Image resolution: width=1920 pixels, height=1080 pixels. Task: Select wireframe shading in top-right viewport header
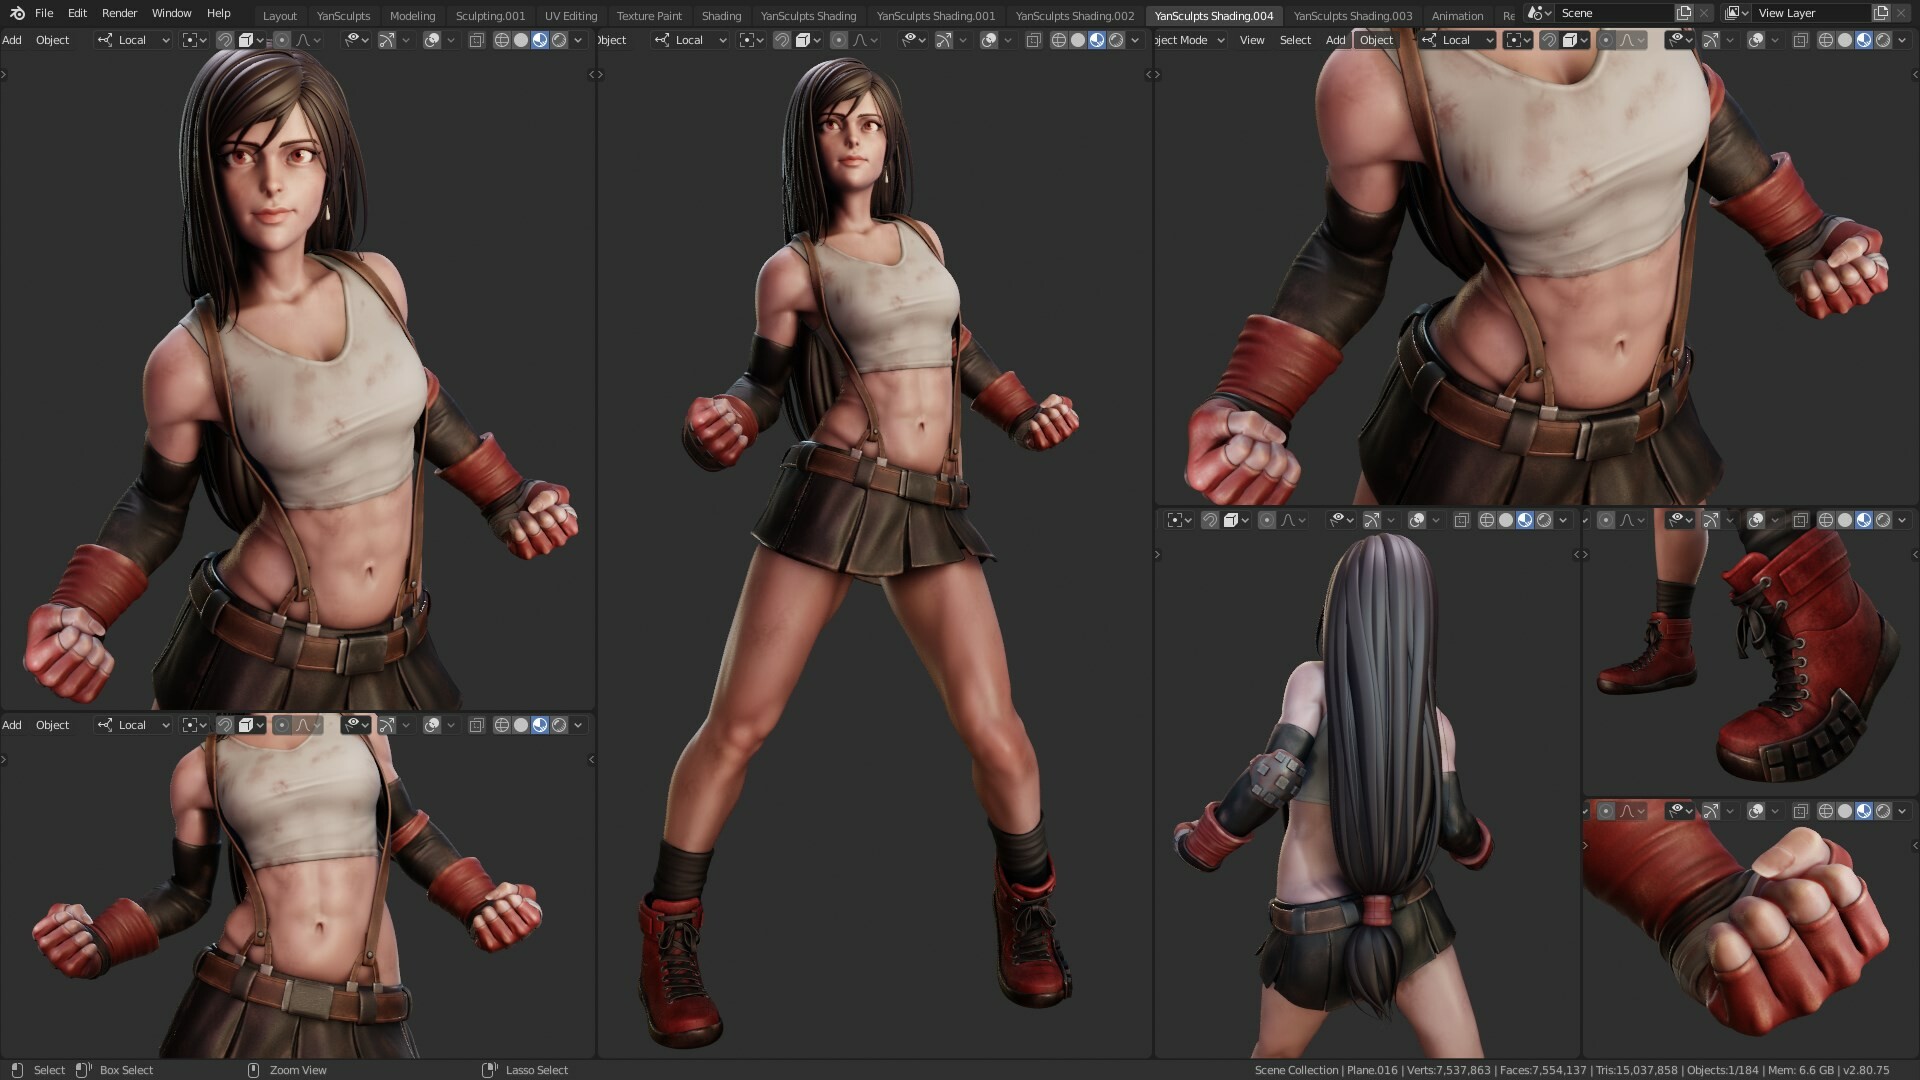tap(1826, 40)
